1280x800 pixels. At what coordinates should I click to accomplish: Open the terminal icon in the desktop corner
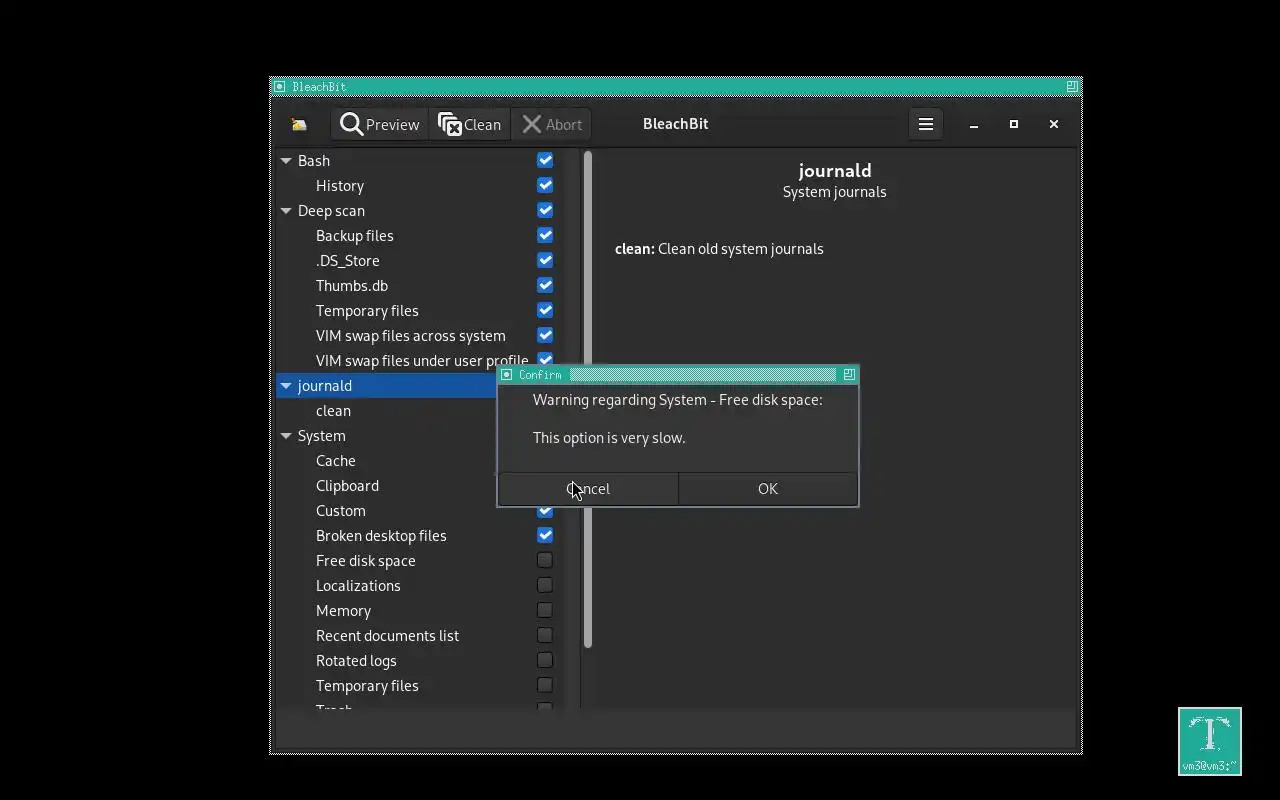click(1210, 741)
